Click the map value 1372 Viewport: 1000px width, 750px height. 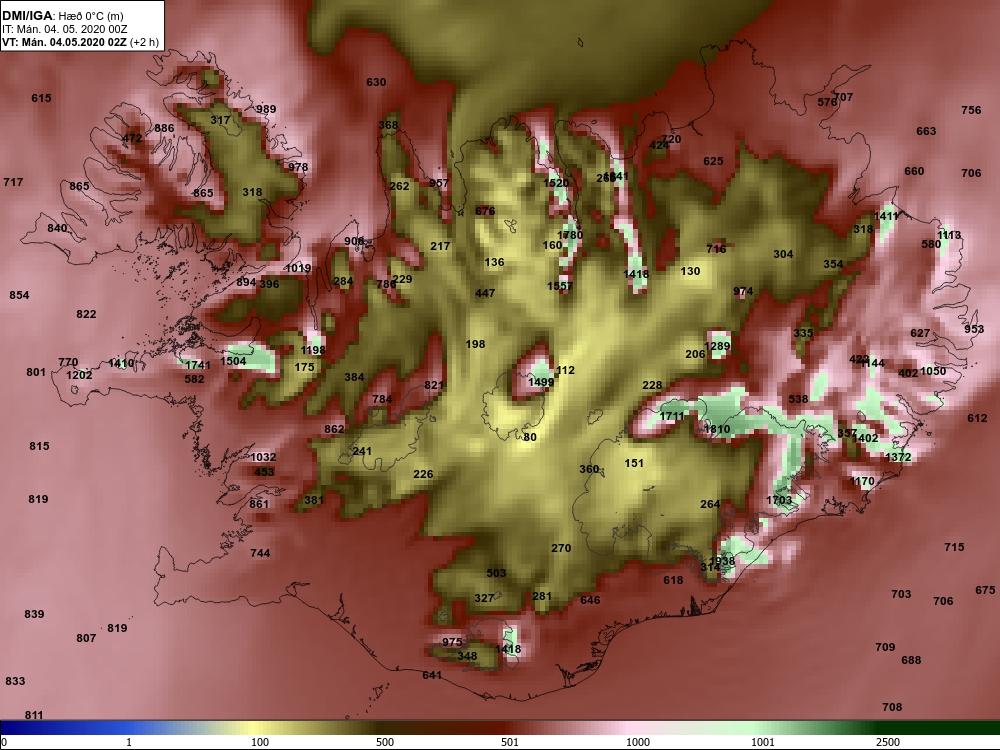point(898,457)
